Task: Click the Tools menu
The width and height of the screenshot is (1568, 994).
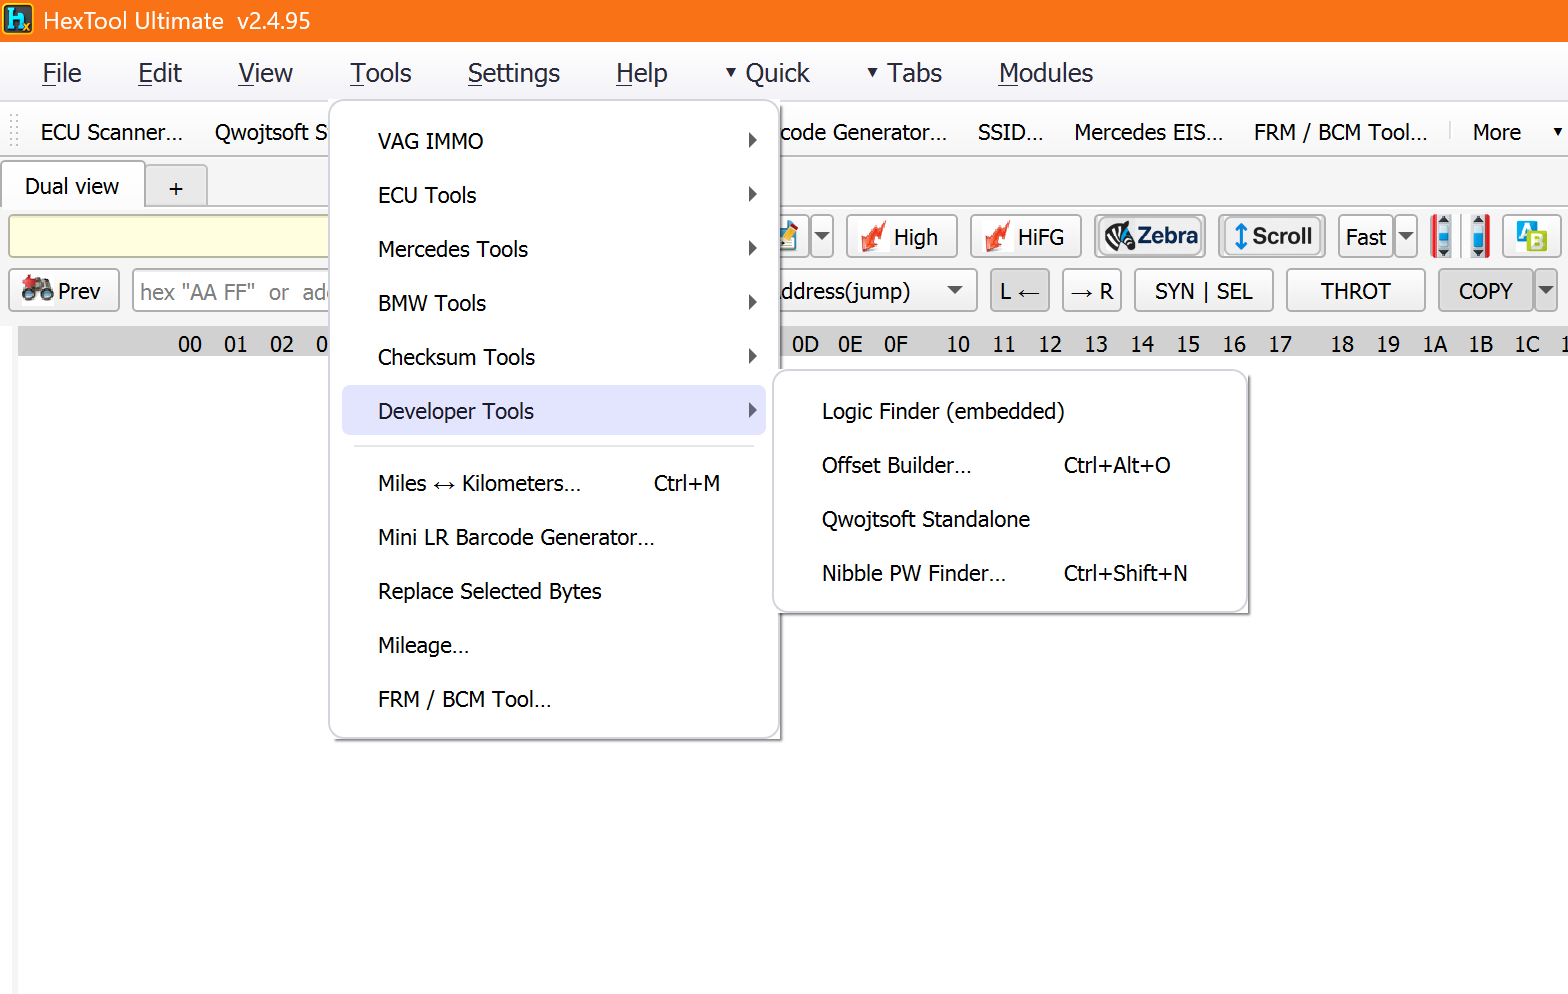Action: point(381,73)
